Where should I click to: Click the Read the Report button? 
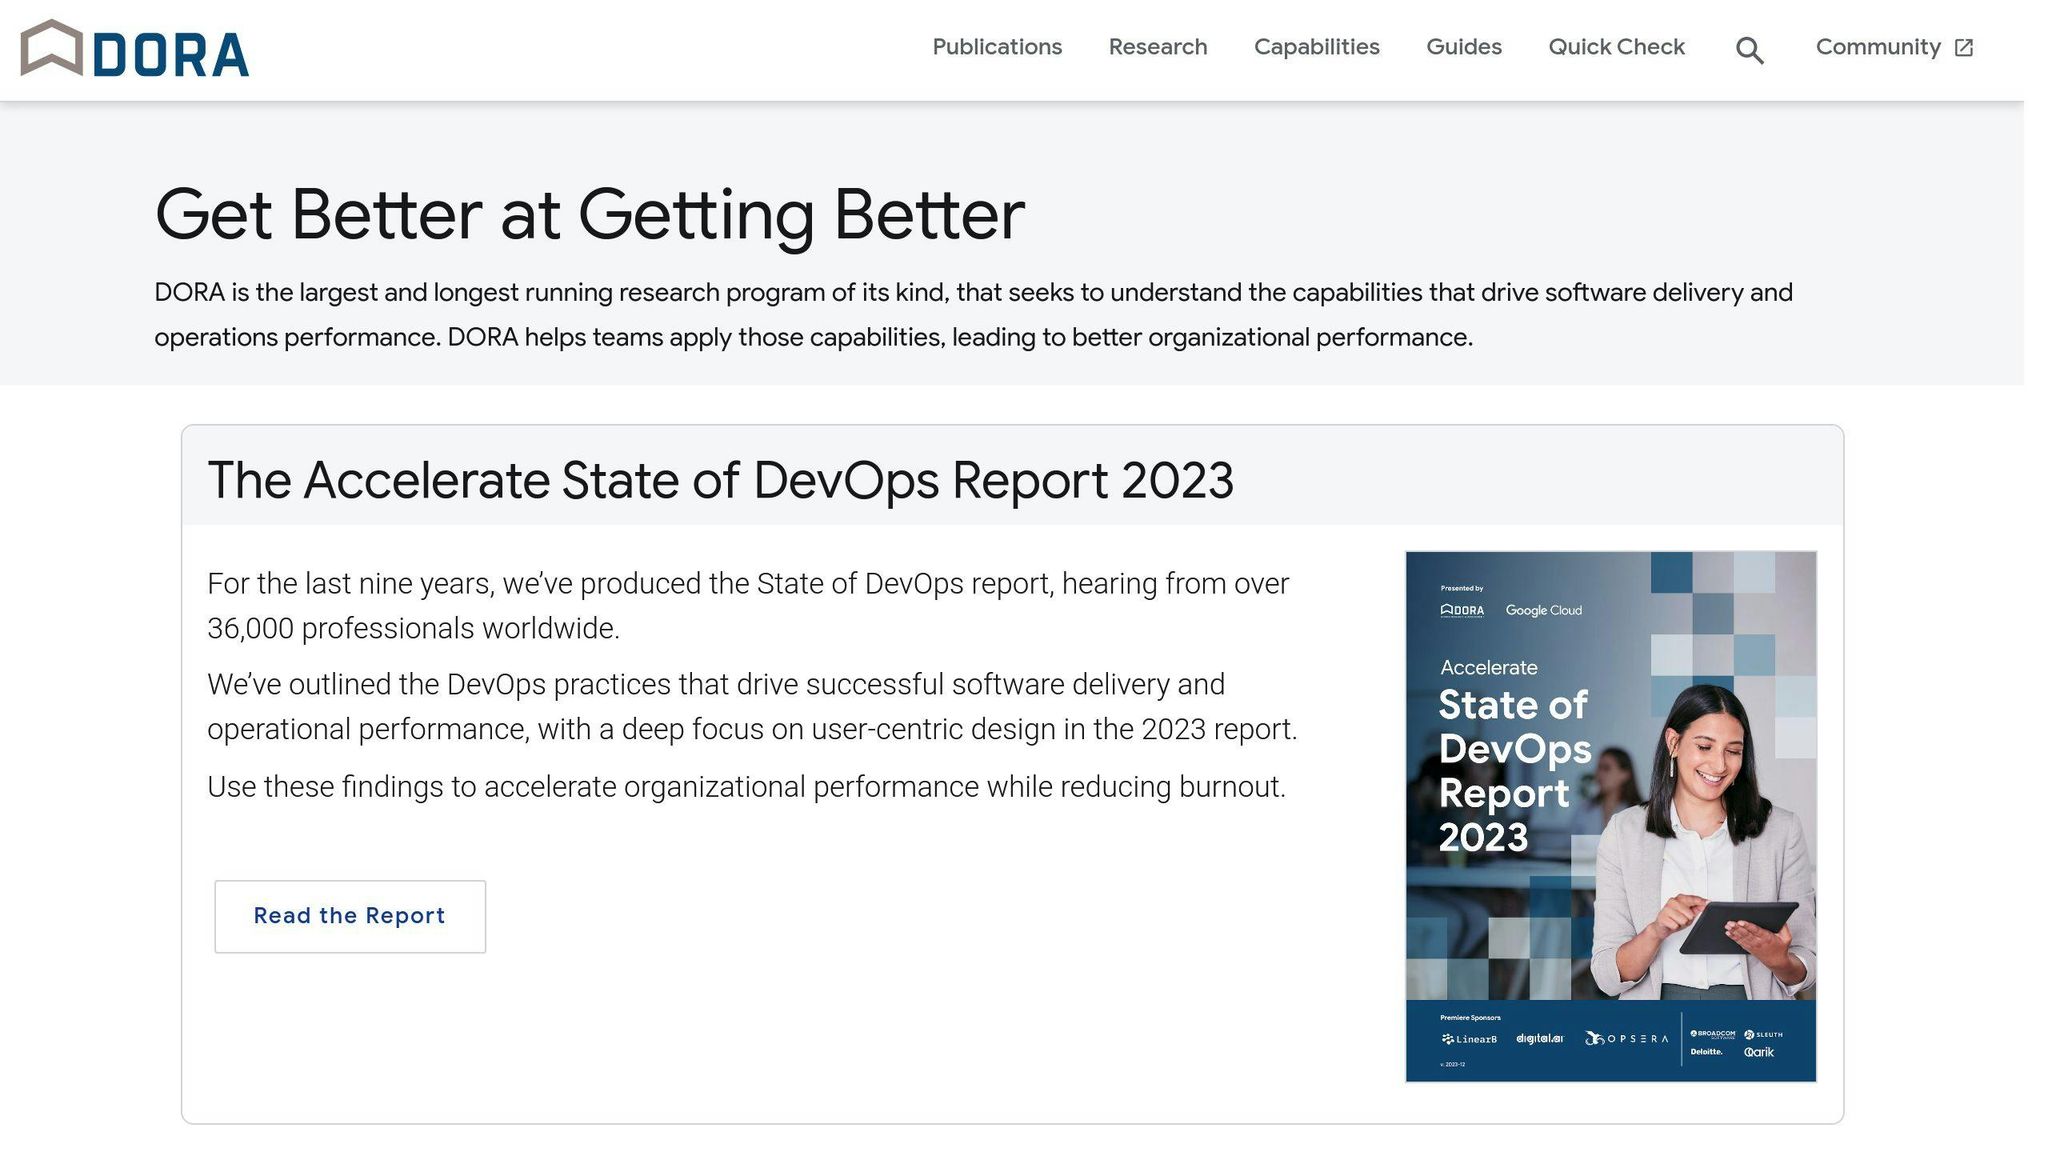click(x=350, y=916)
